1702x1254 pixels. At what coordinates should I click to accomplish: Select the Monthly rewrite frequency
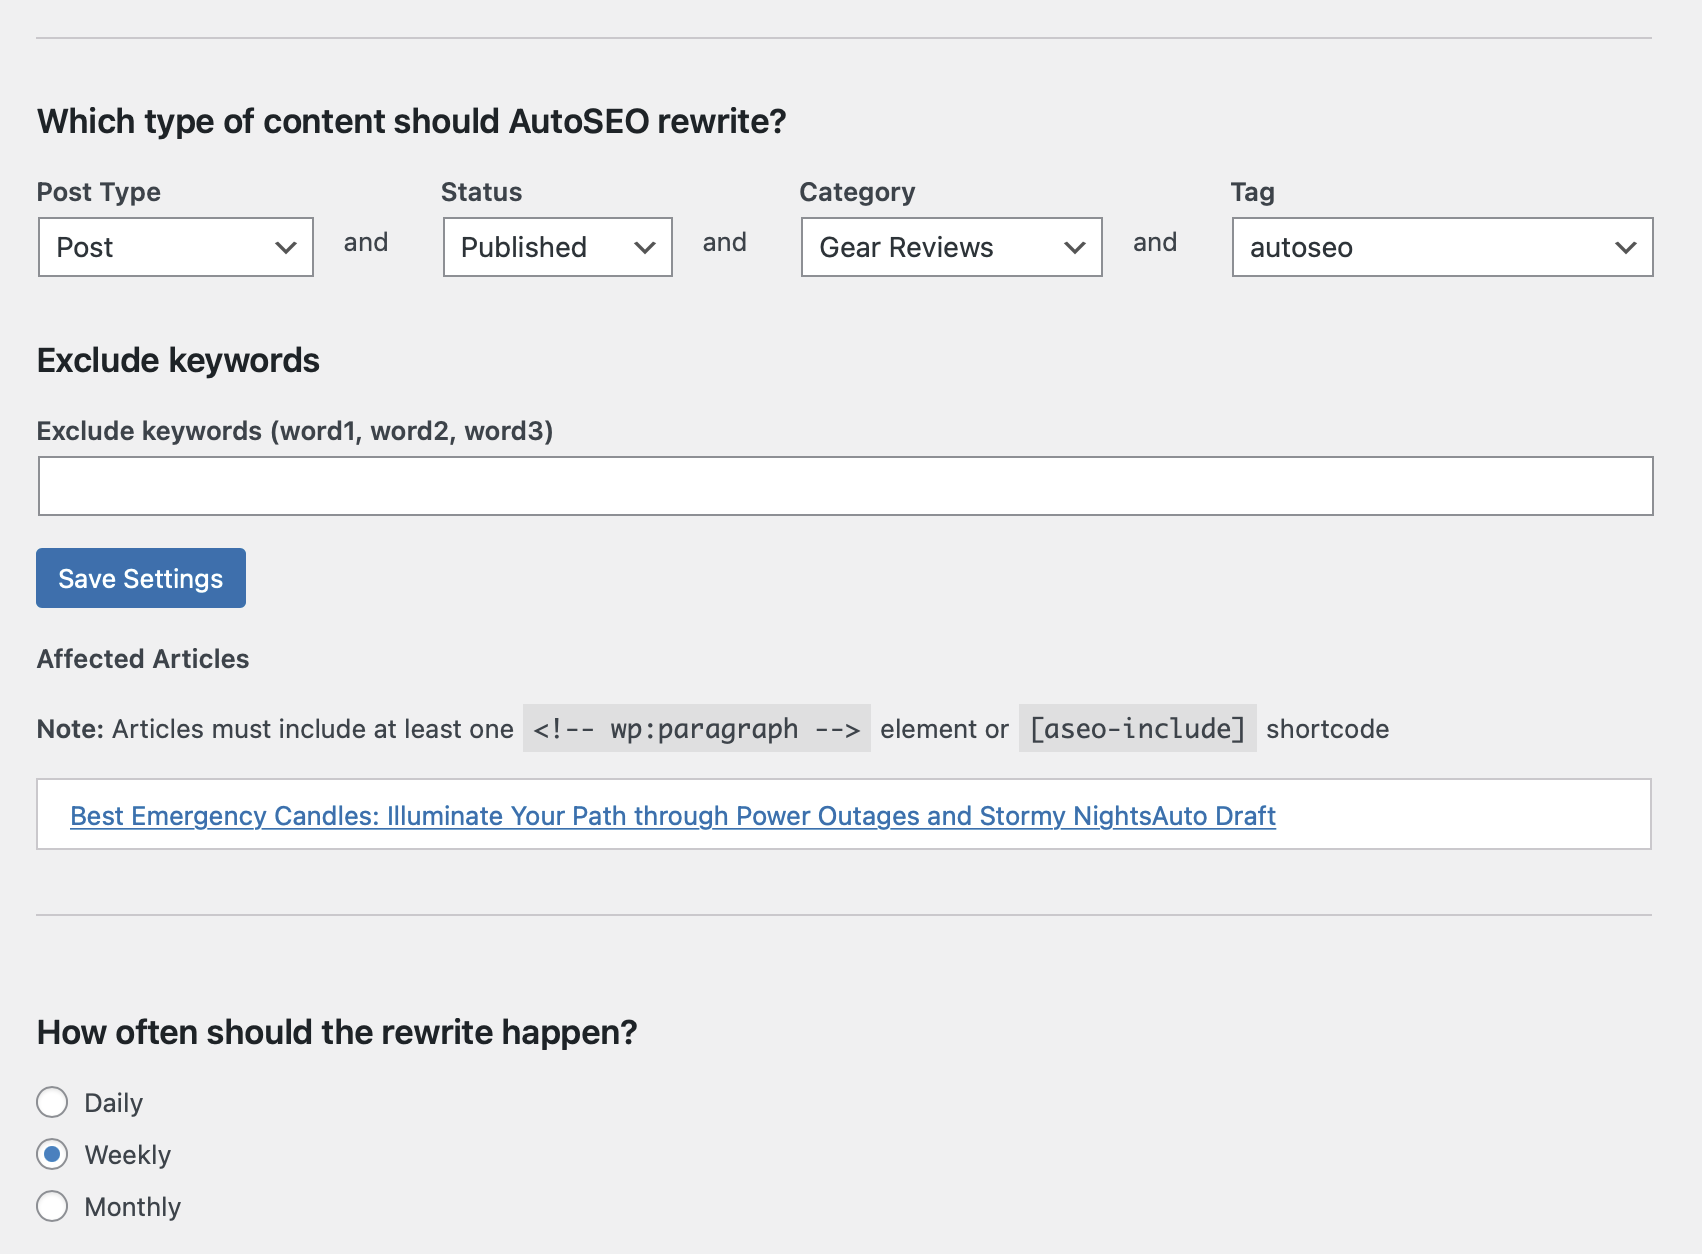[x=52, y=1207]
